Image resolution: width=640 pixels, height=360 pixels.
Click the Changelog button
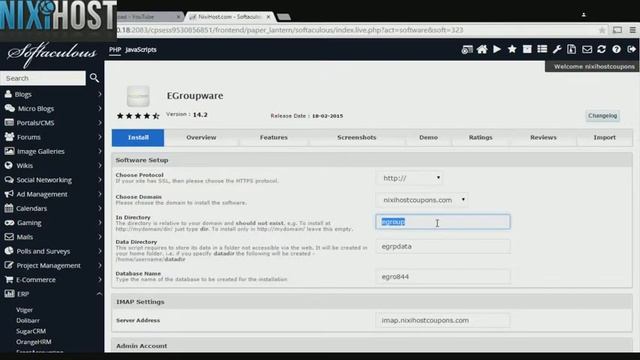click(x=602, y=116)
